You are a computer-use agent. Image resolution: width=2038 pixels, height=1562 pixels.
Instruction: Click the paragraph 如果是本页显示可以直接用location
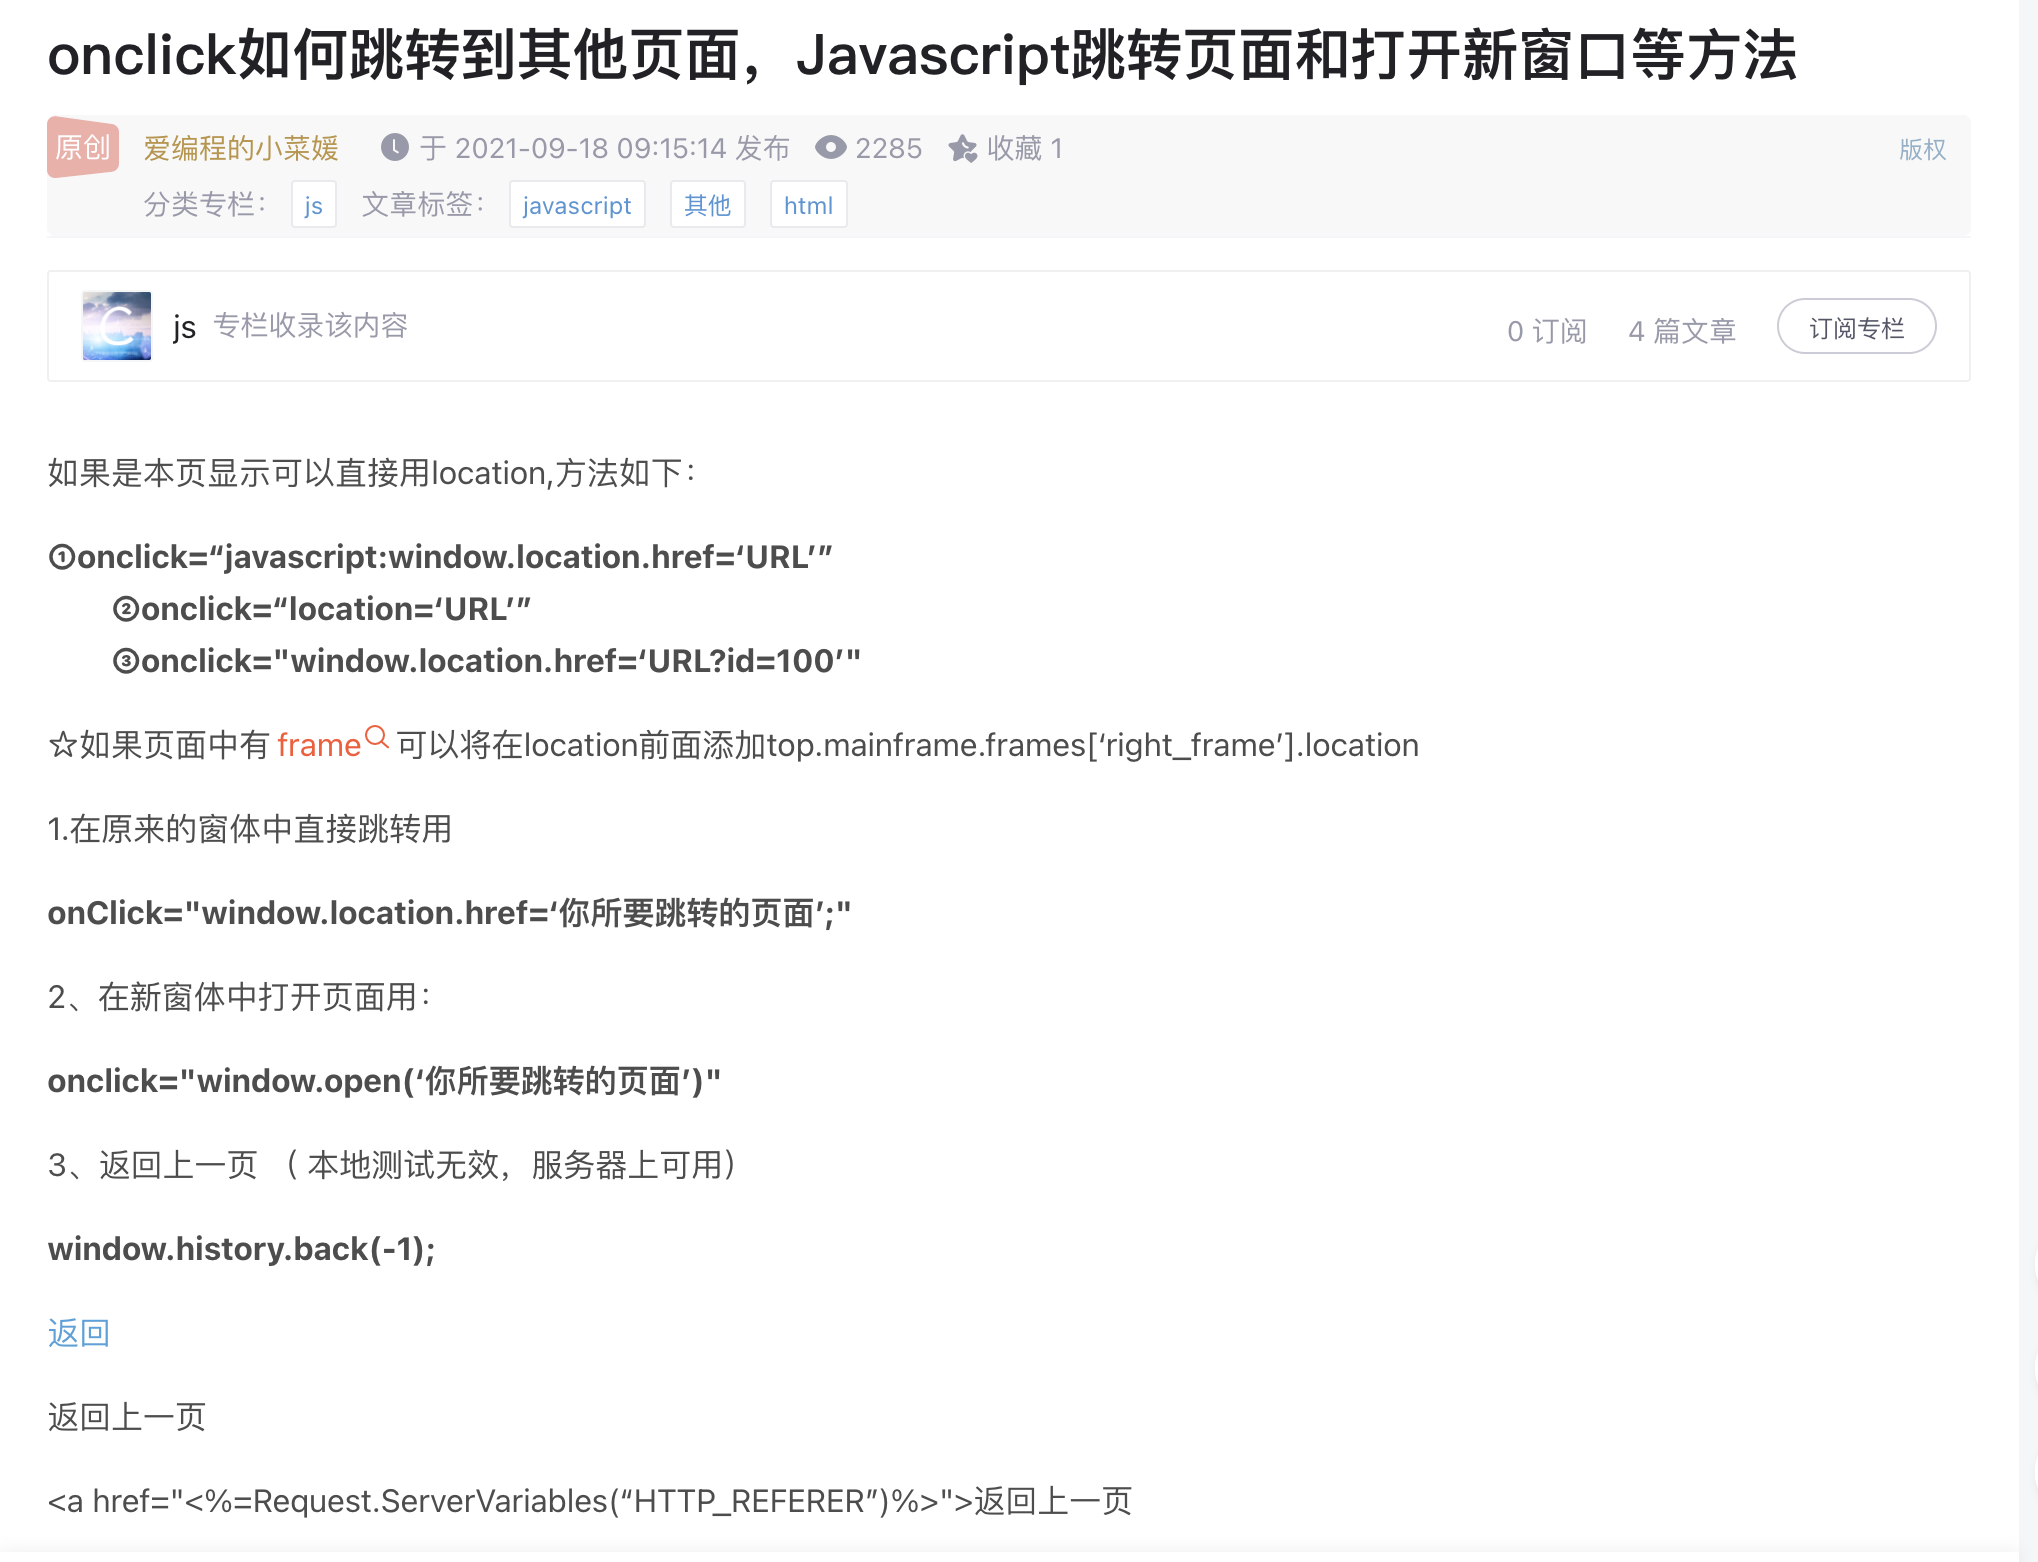pos(372,473)
